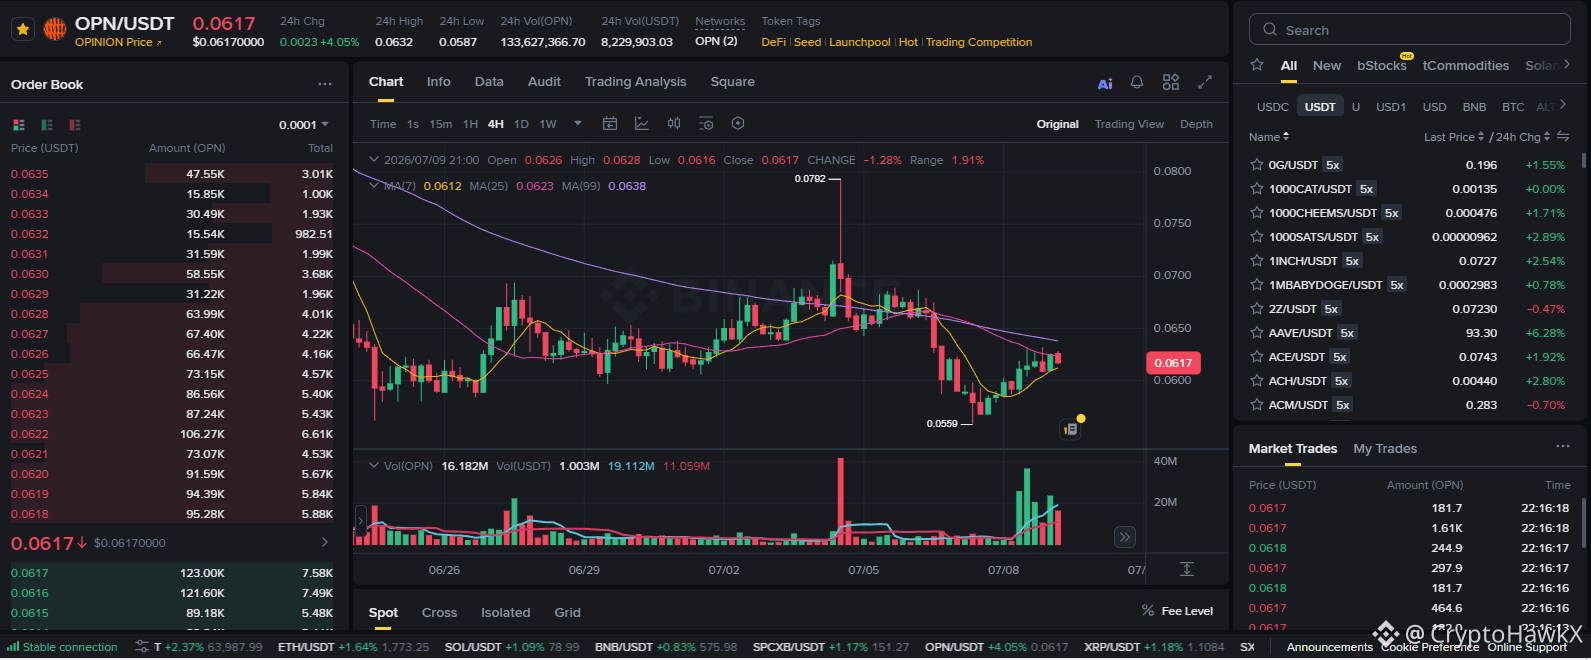The width and height of the screenshot is (1591, 660).
Task: Select the Grid trading tab
Action: (568, 613)
